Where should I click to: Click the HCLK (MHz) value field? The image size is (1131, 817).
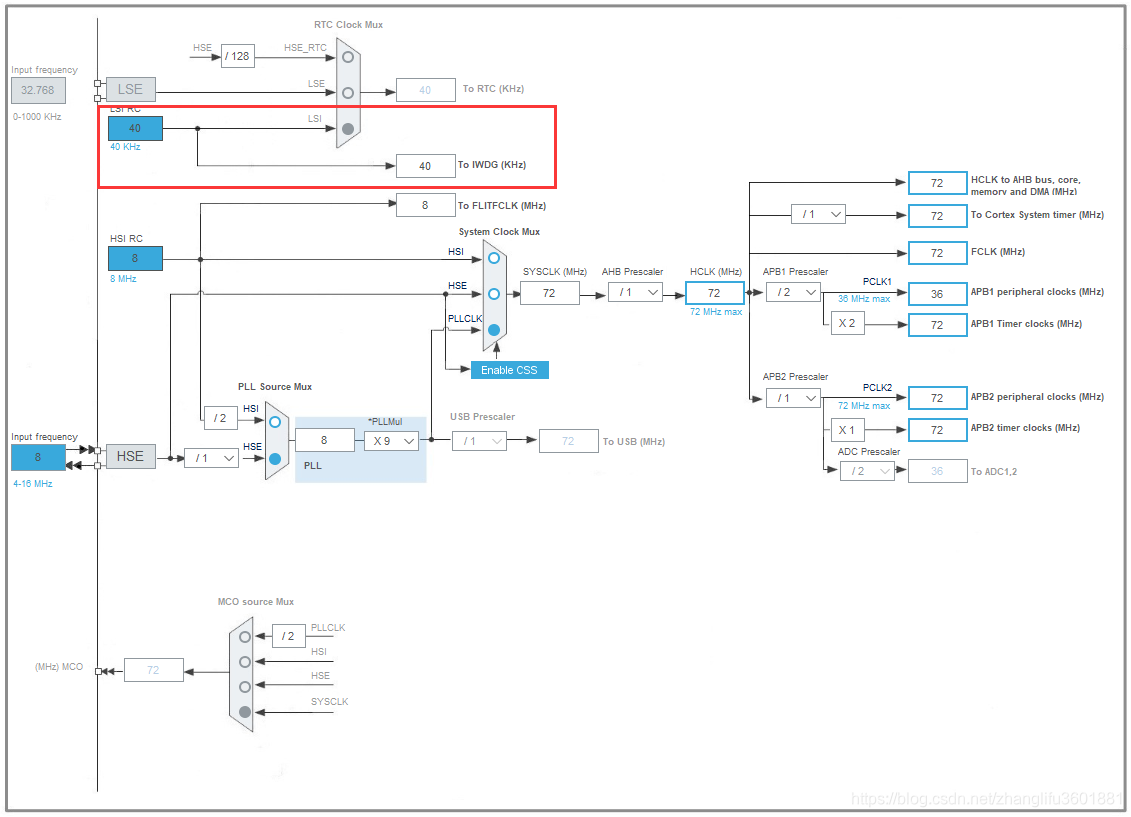point(715,293)
